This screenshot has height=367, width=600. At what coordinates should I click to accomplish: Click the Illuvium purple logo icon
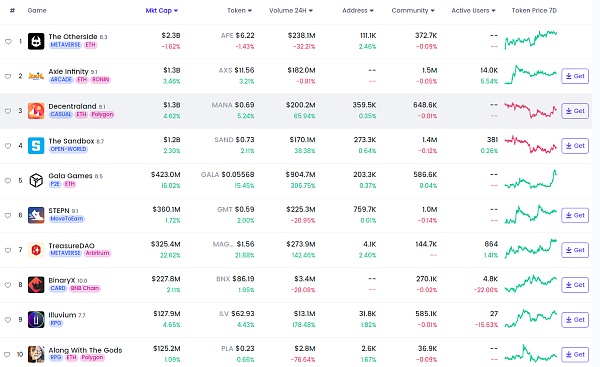click(36, 320)
